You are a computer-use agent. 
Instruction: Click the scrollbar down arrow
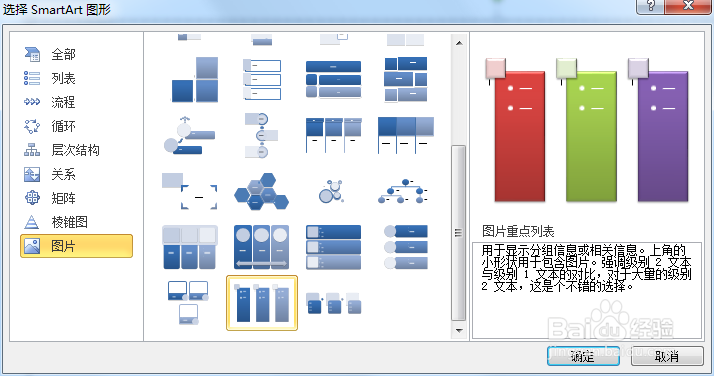tap(459, 330)
